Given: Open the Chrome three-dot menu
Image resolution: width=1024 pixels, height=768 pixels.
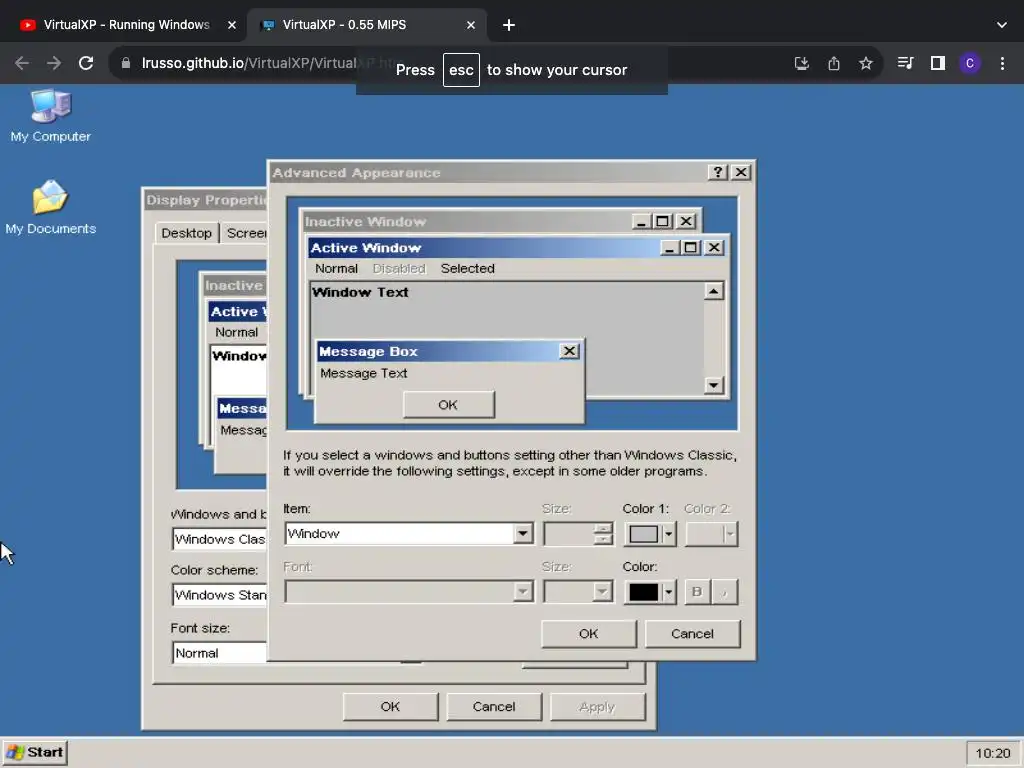Looking at the screenshot, I should tap(1002, 63).
